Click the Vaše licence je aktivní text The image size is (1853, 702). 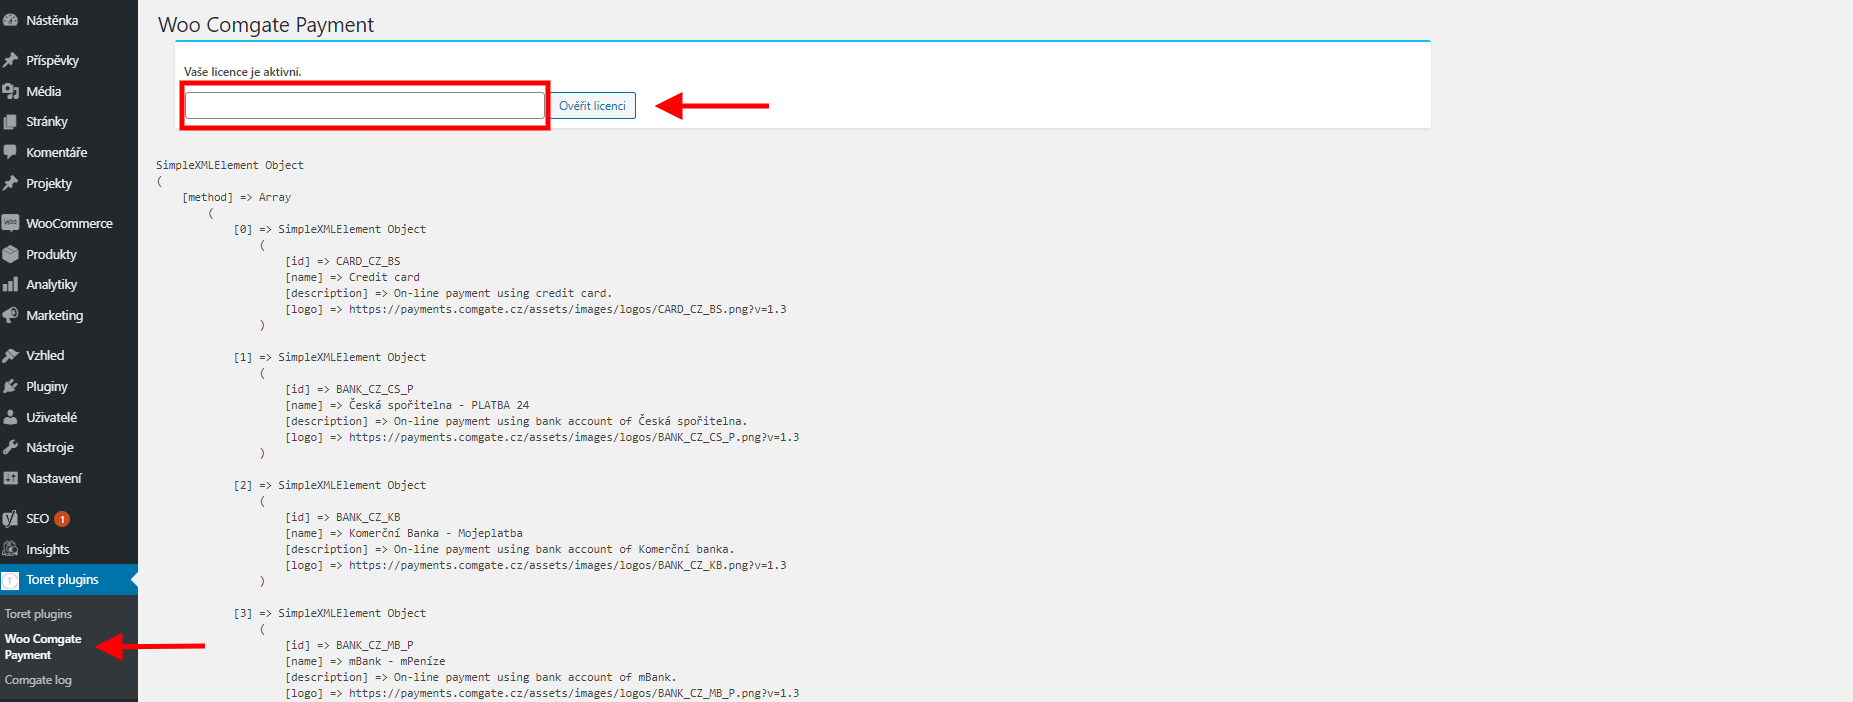[242, 72]
